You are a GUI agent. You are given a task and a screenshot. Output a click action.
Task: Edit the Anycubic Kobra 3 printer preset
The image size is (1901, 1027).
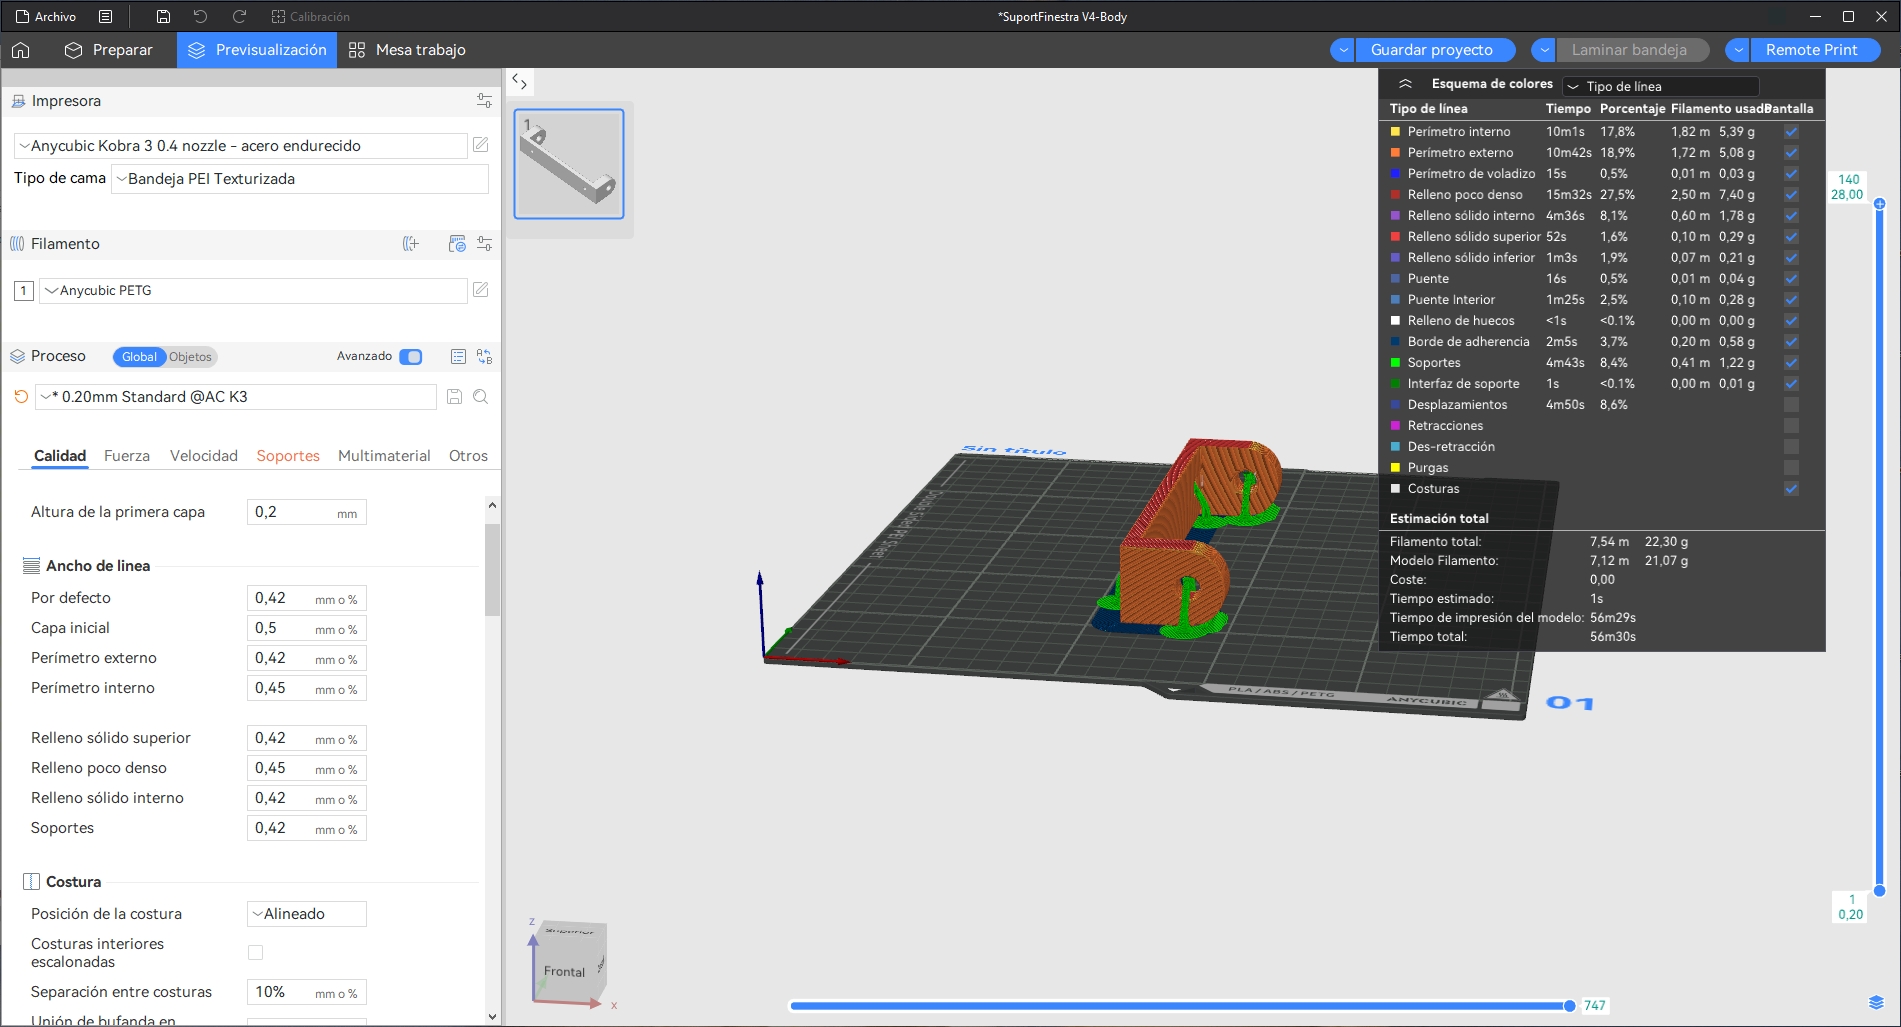point(480,145)
